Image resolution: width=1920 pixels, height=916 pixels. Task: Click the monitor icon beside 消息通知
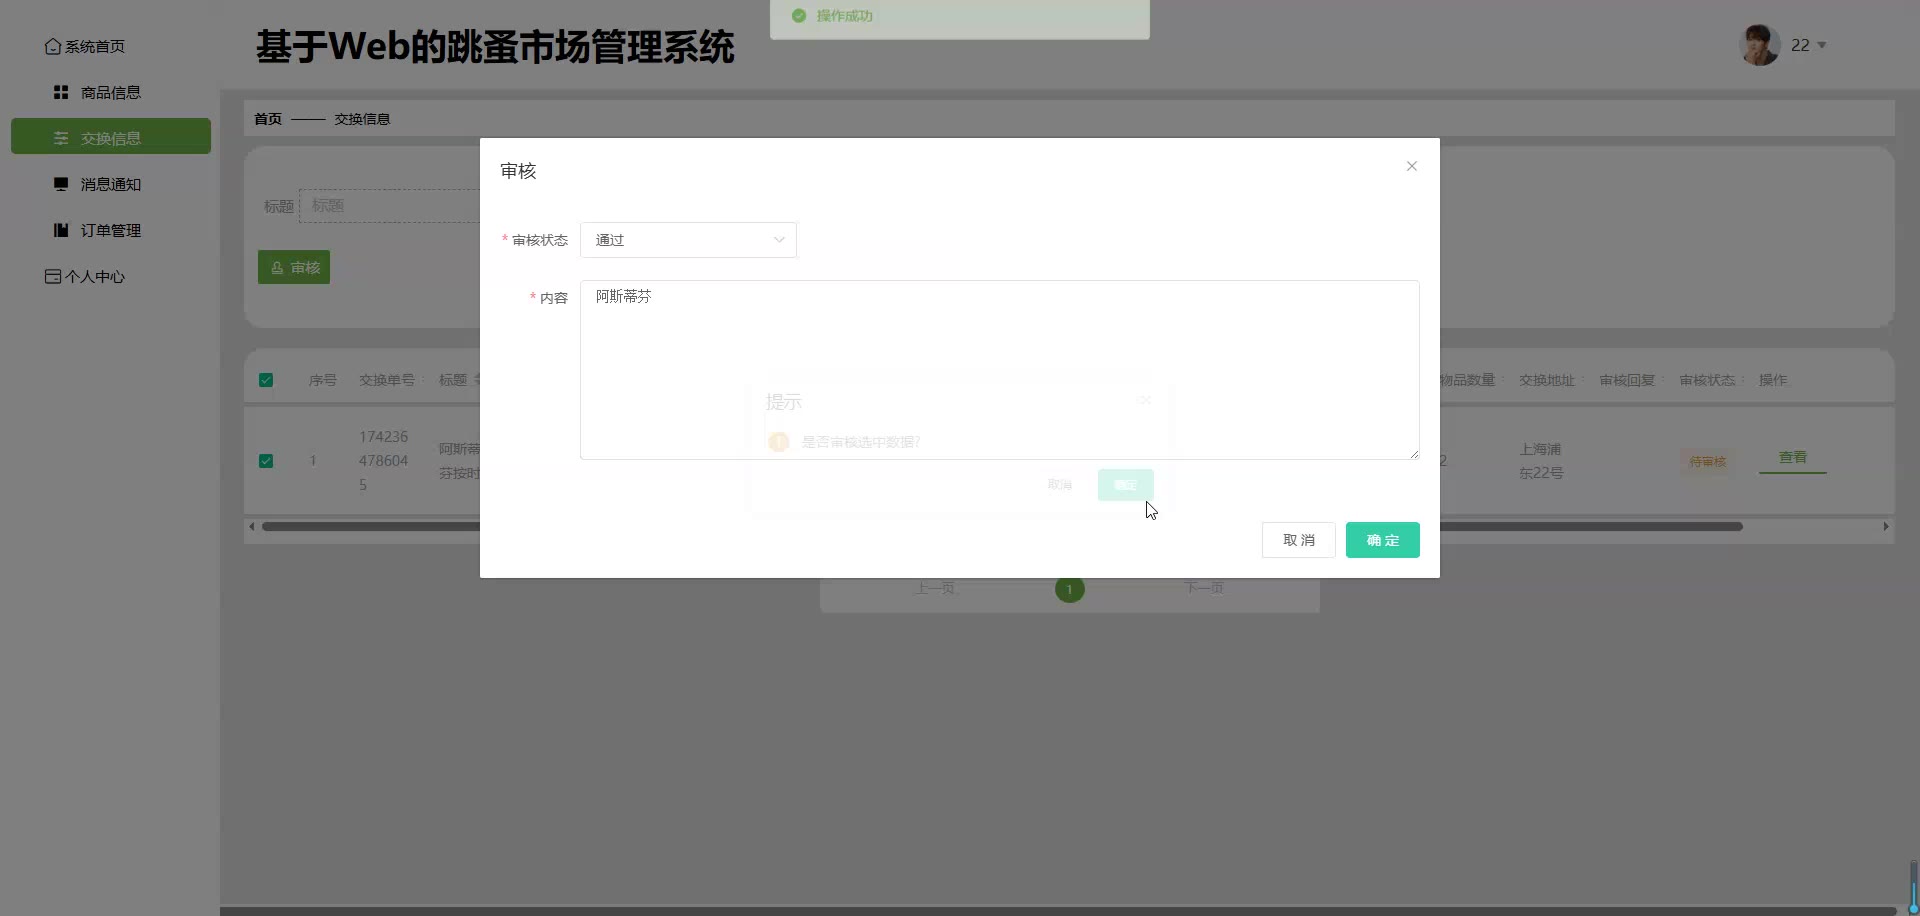click(61, 184)
